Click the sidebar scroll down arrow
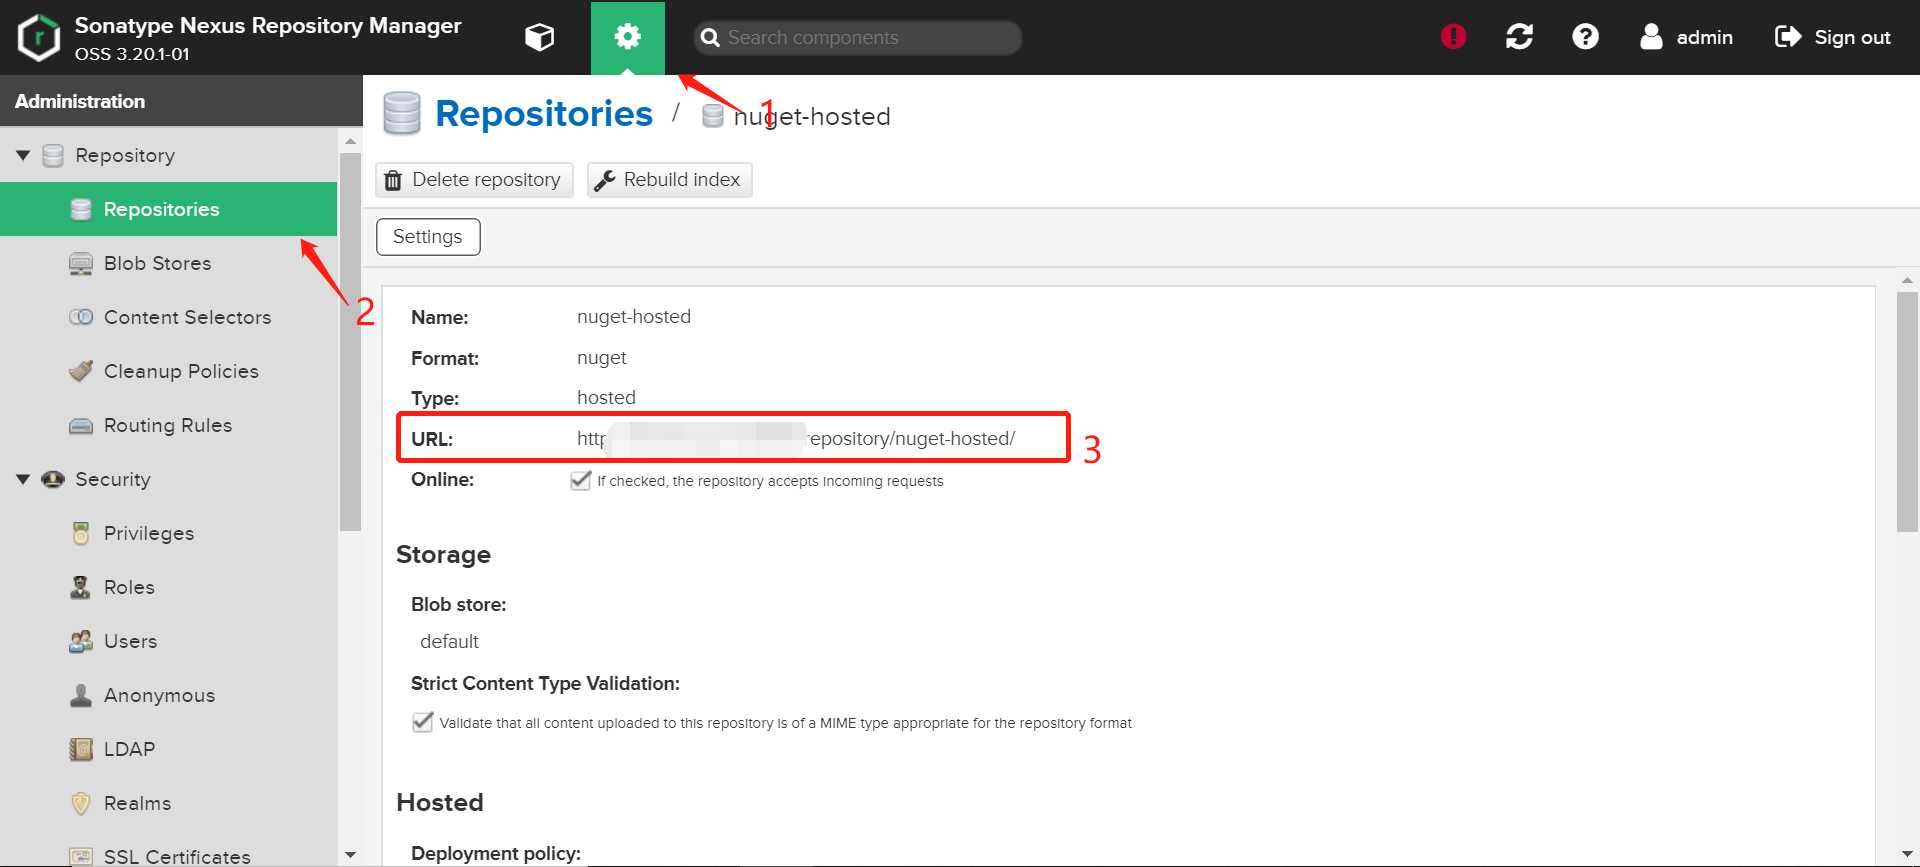This screenshot has width=1920, height=867. [x=350, y=855]
